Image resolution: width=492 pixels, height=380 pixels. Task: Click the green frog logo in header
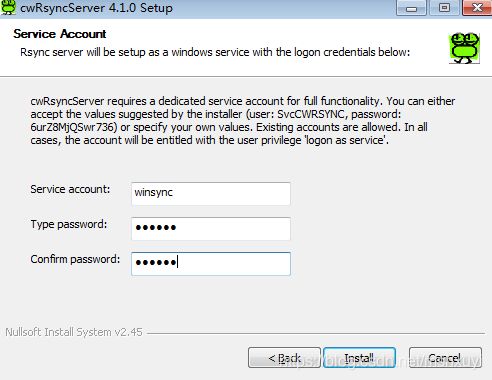(x=464, y=48)
